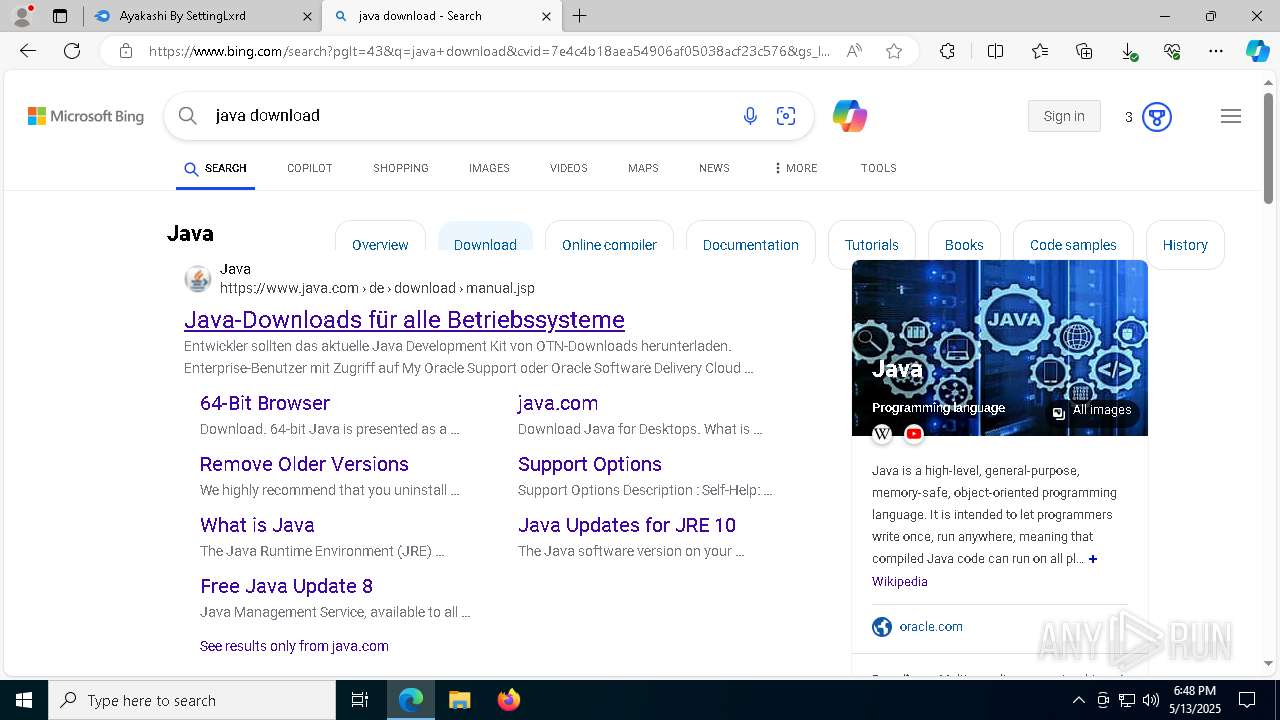The width and height of the screenshot is (1280, 720).
Task: Open Bing hamburger settings menu
Action: point(1231,117)
